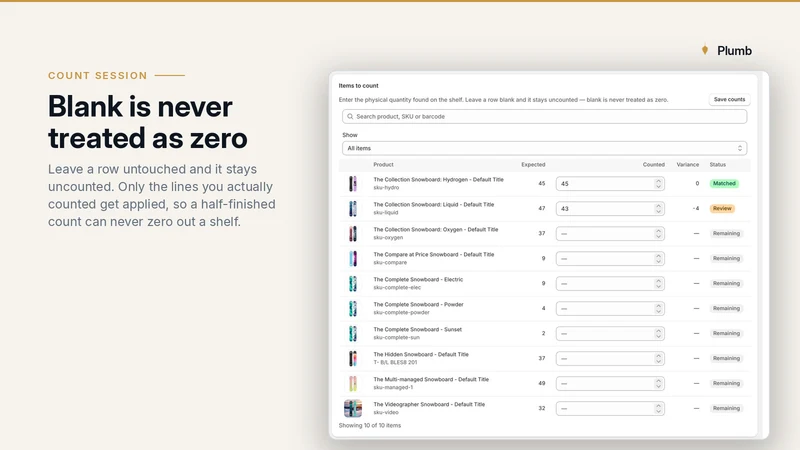
Task: Open Compare at Price snowboard thumbnail
Action: pos(353,259)
